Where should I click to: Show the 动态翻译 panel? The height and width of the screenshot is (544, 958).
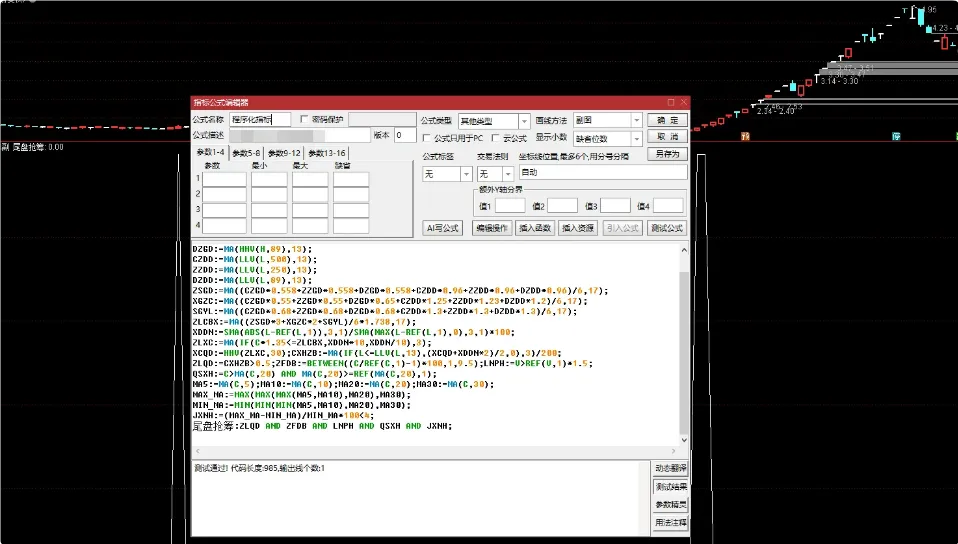[x=671, y=468]
